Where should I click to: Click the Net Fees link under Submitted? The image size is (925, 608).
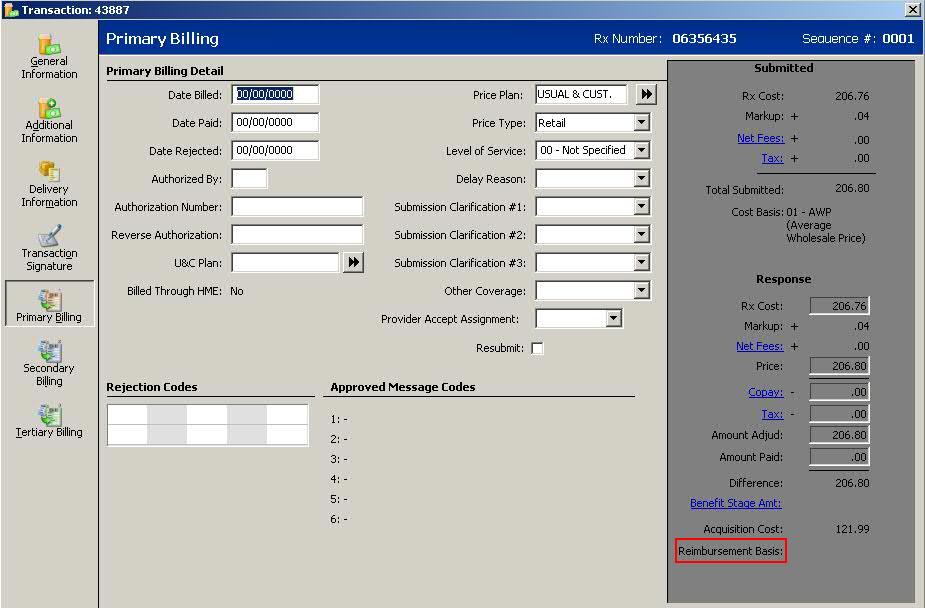tap(760, 138)
